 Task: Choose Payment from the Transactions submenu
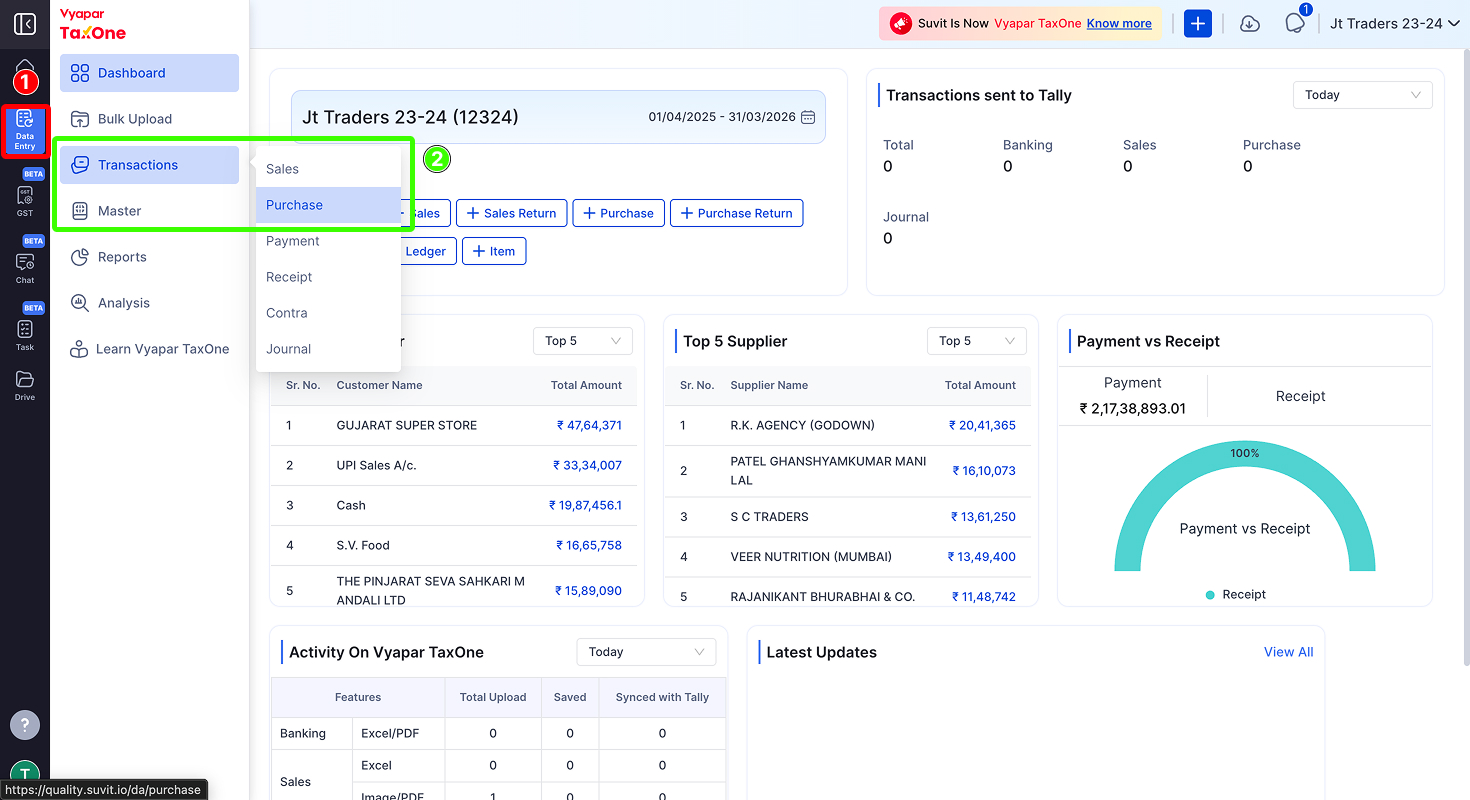click(x=328, y=241)
